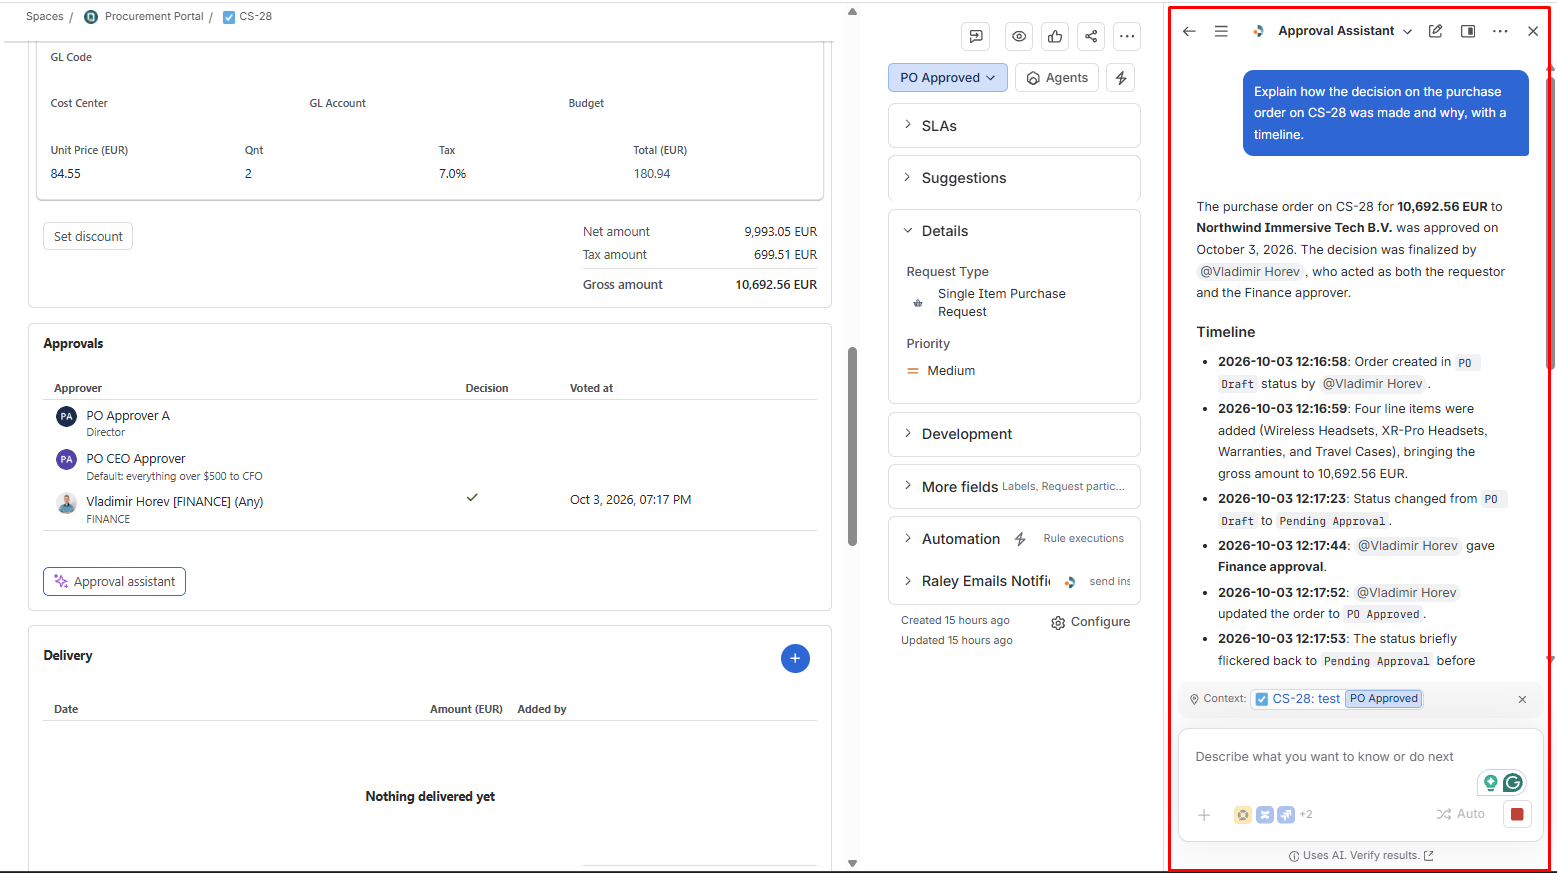Image resolution: width=1557 pixels, height=873 pixels.
Task: Click the main page vertical scrollbar thumb
Action: pyautogui.click(x=852, y=446)
